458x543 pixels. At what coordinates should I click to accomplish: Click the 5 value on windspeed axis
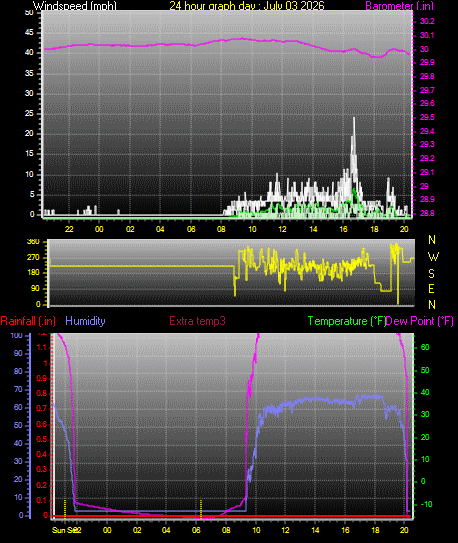pos(32,194)
